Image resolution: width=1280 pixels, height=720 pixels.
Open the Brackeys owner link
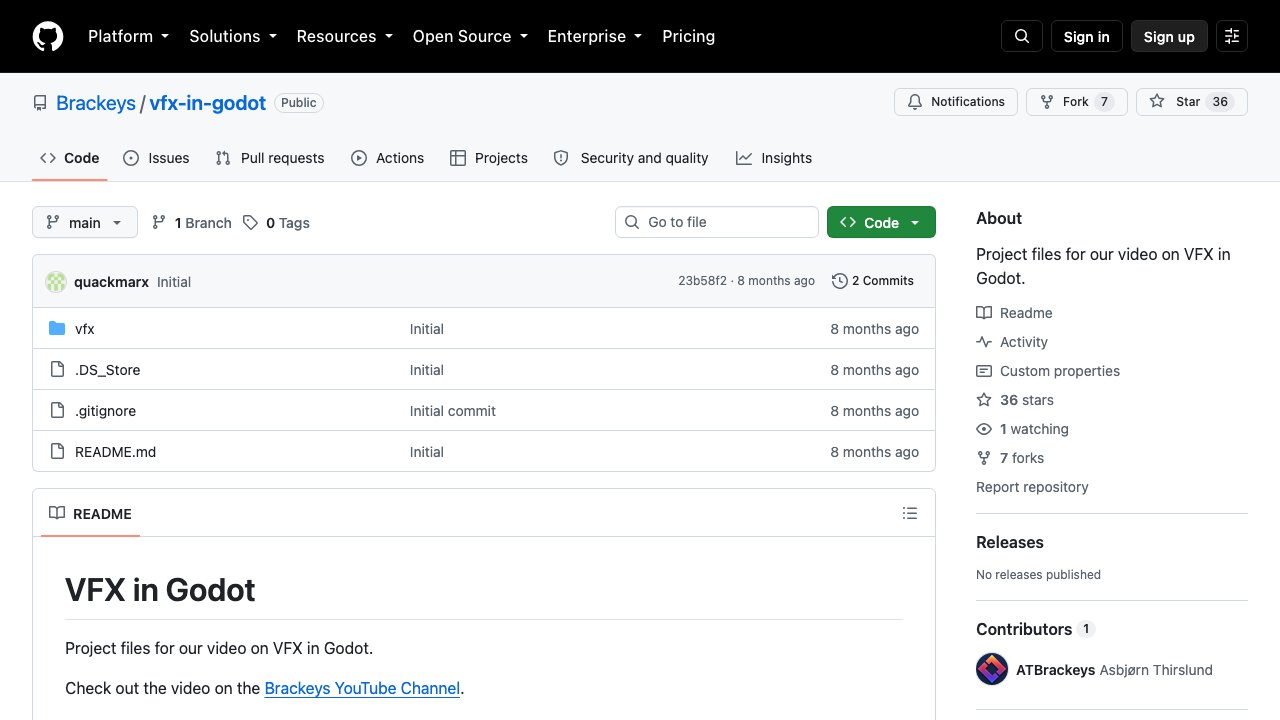[96, 103]
